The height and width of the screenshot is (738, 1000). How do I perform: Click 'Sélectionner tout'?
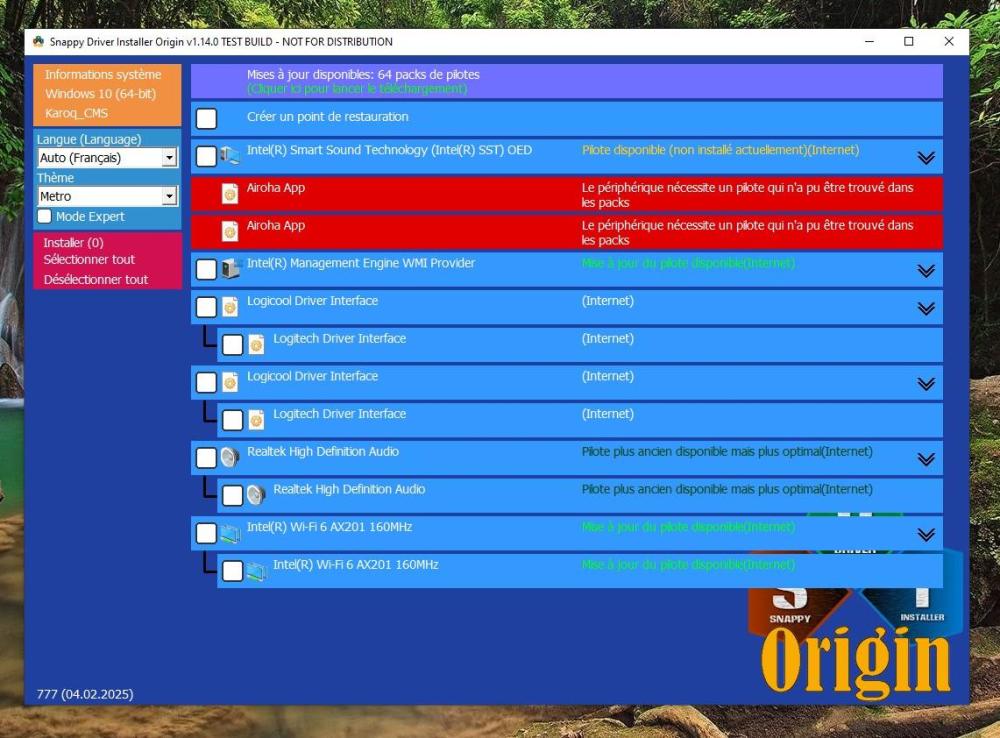(x=89, y=260)
